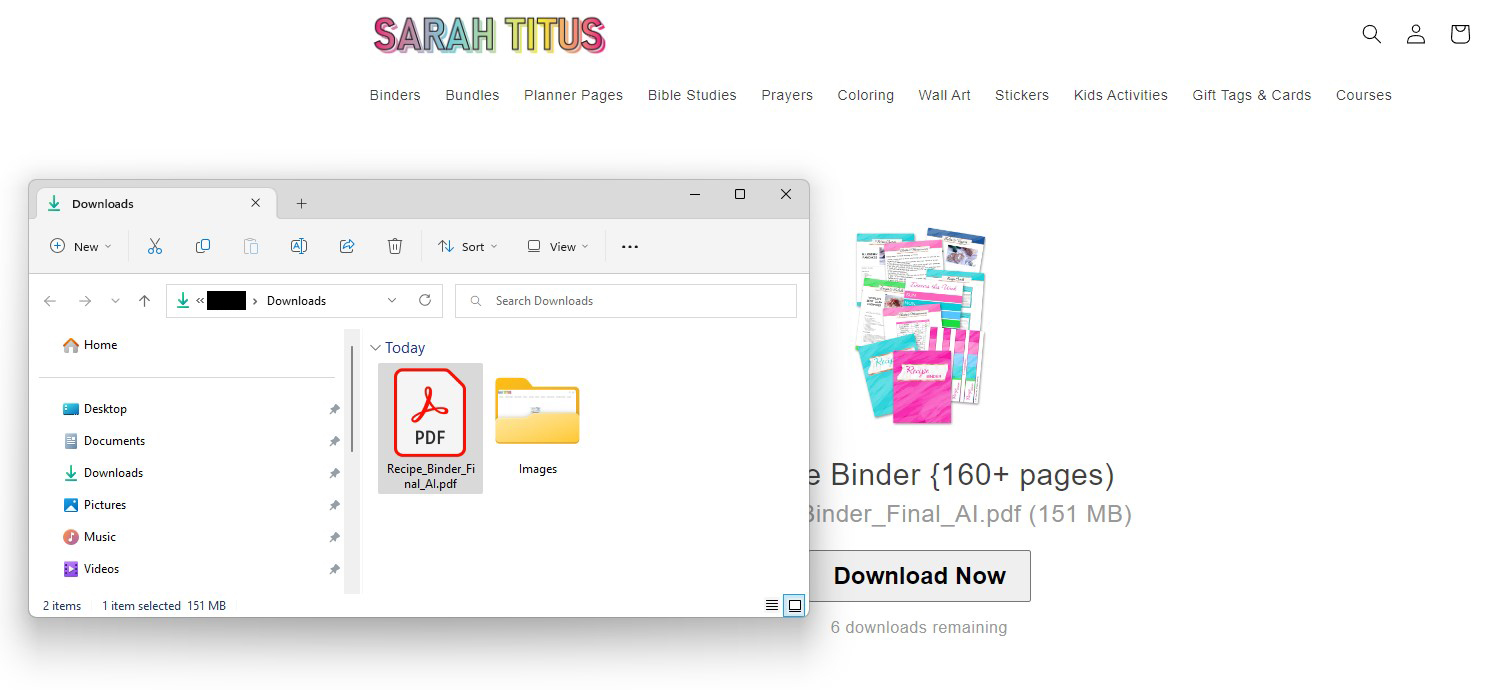Click the Copy icon in Explorer toolbar
1493x690 pixels.
[x=203, y=246]
